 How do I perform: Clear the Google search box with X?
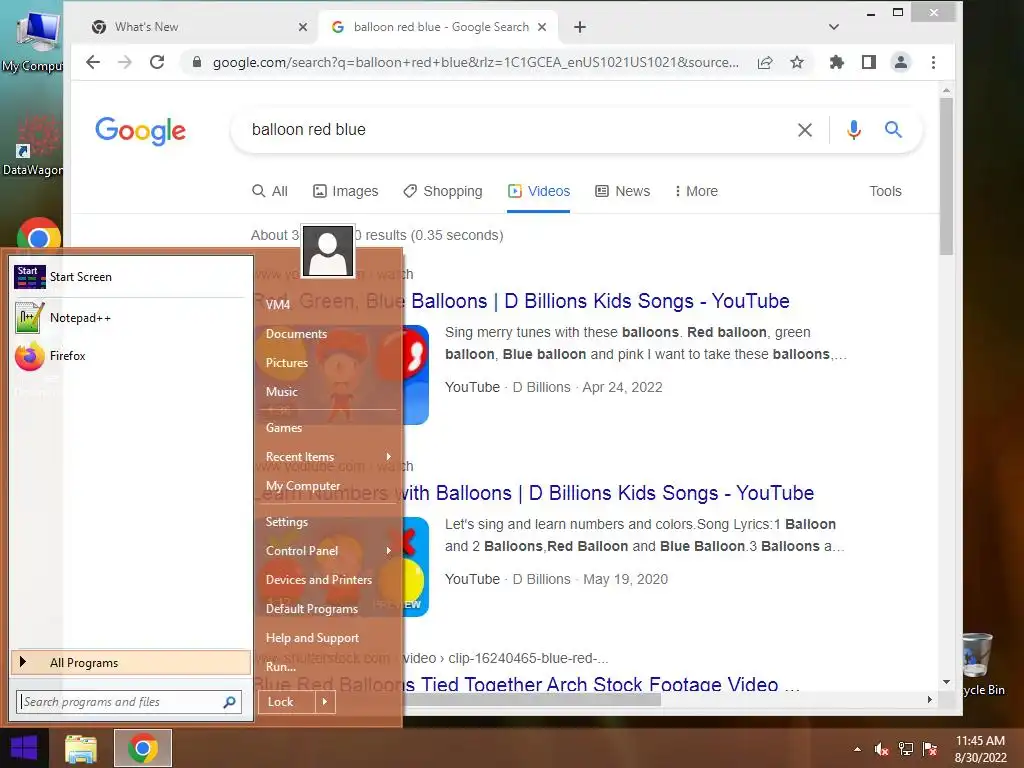point(805,130)
